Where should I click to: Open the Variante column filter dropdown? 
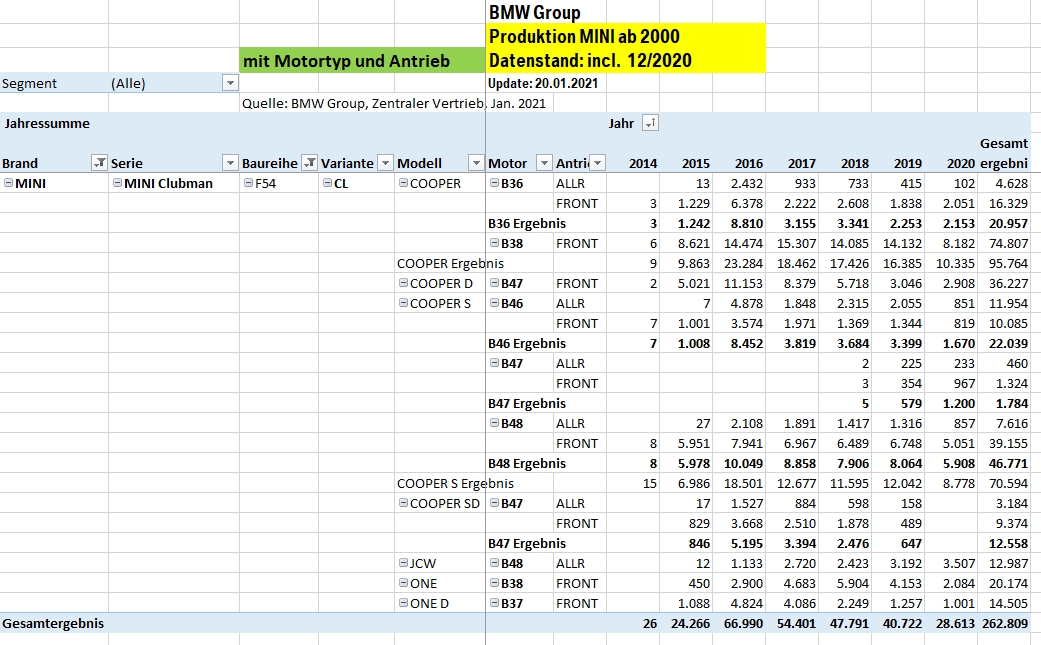(x=385, y=163)
